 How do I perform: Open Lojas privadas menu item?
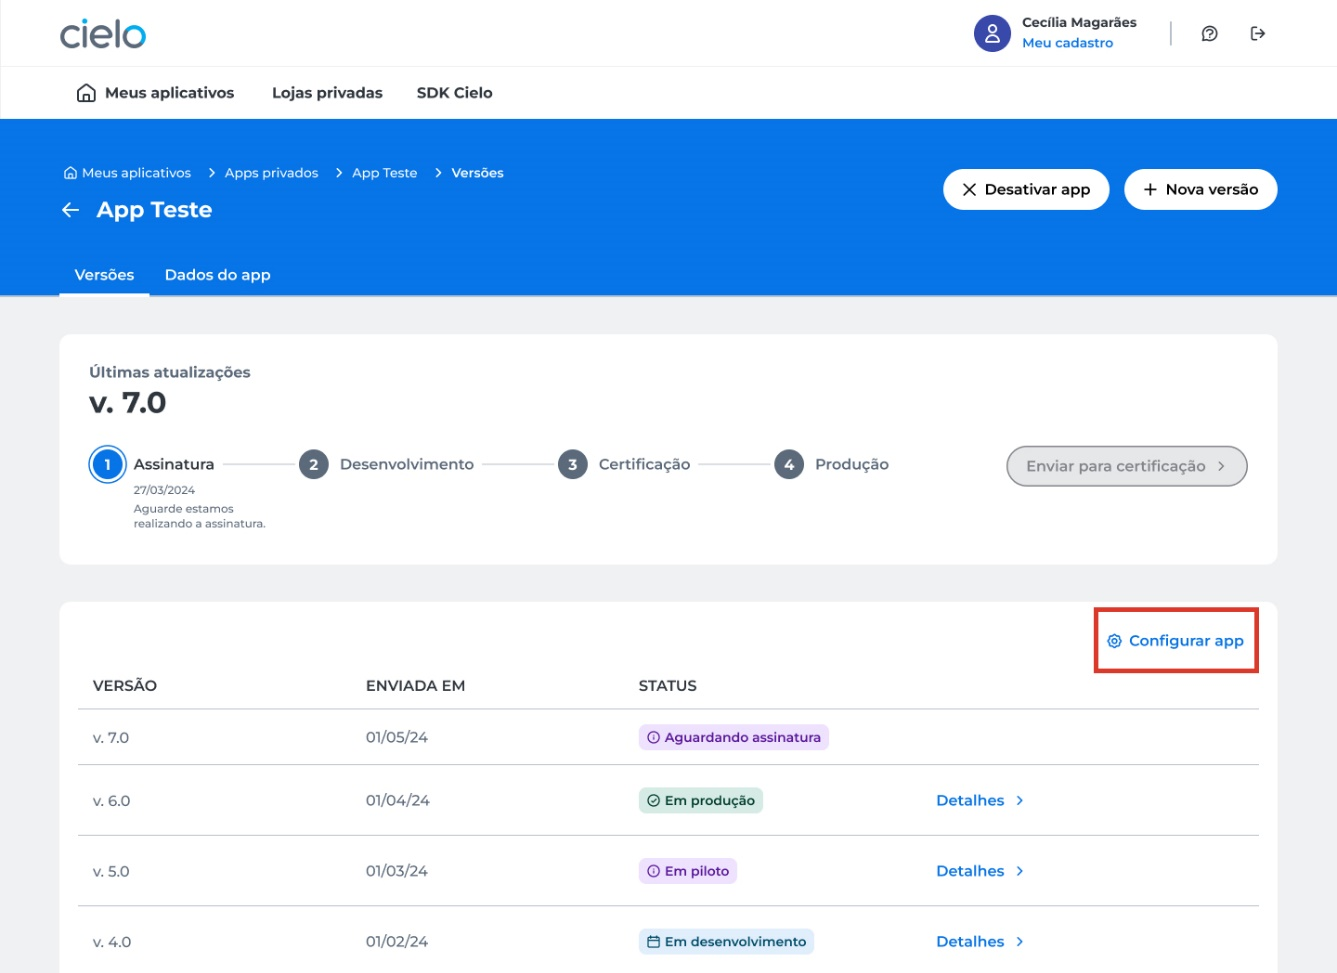tap(327, 93)
